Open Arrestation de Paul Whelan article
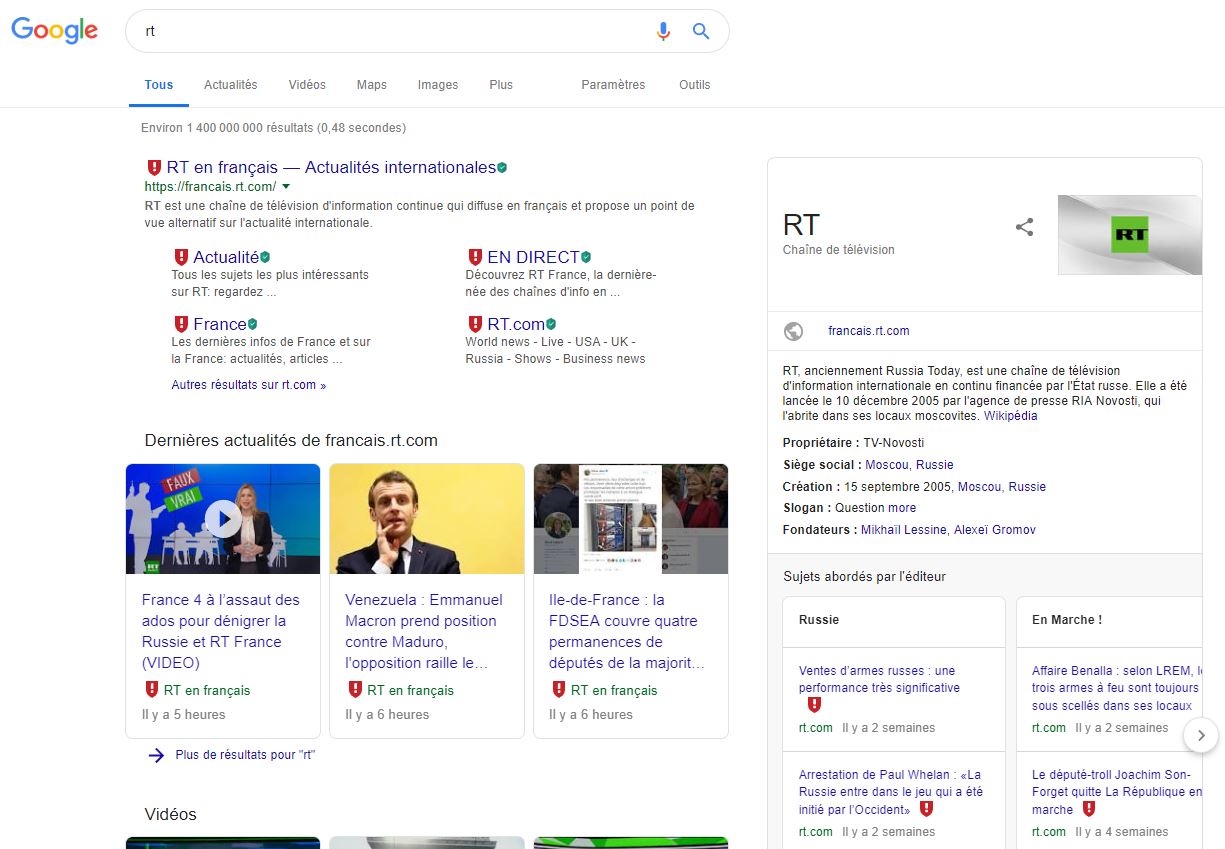Image resolution: width=1225 pixels, height=849 pixels. point(890,791)
